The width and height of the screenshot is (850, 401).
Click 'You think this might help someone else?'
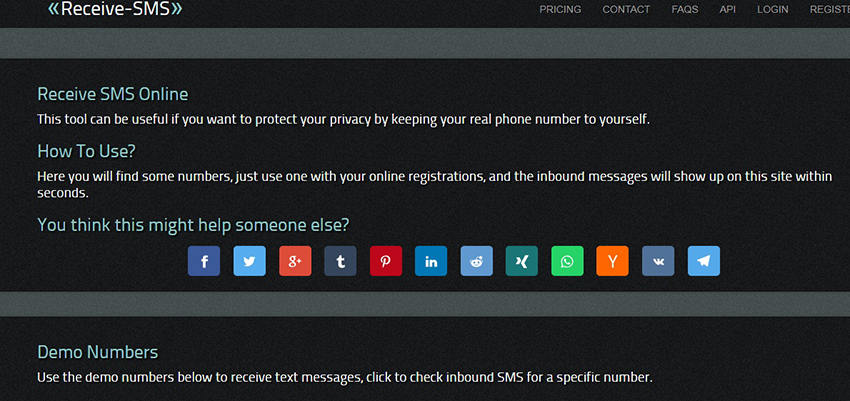pyautogui.click(x=193, y=225)
